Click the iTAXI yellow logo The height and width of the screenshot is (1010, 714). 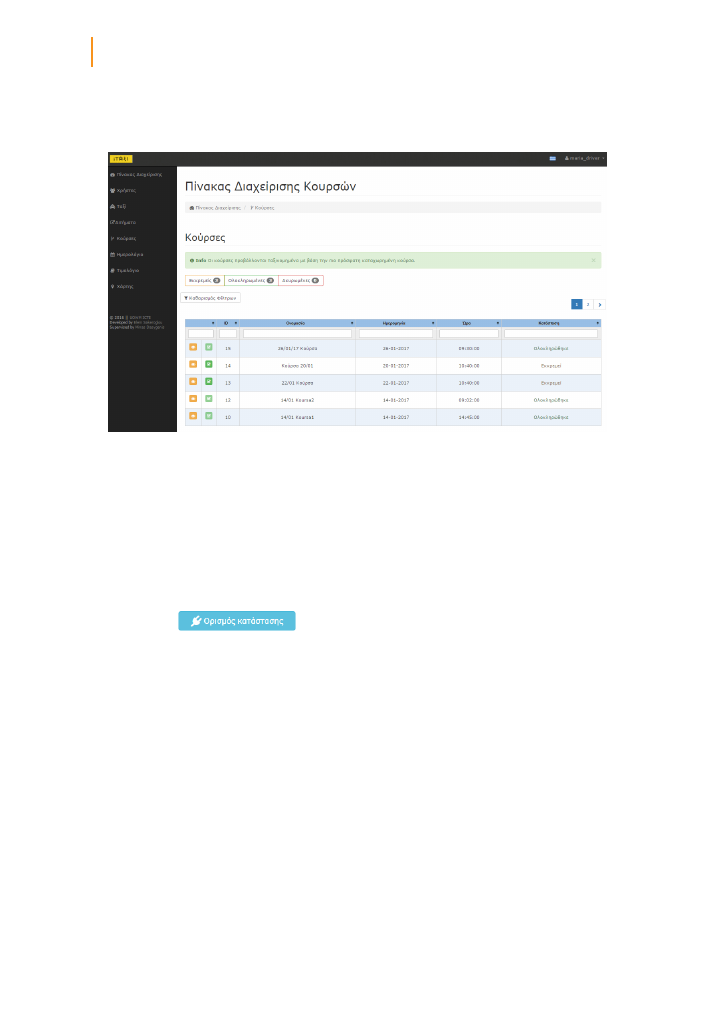pos(121,158)
